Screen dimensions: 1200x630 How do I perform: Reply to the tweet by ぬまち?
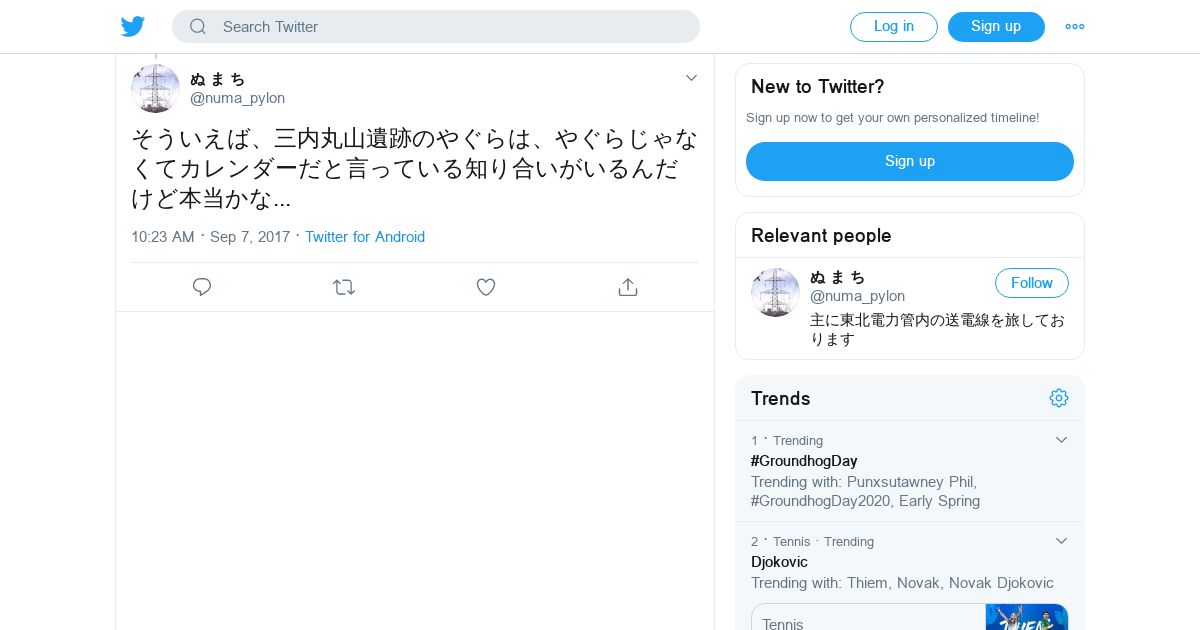pos(202,287)
